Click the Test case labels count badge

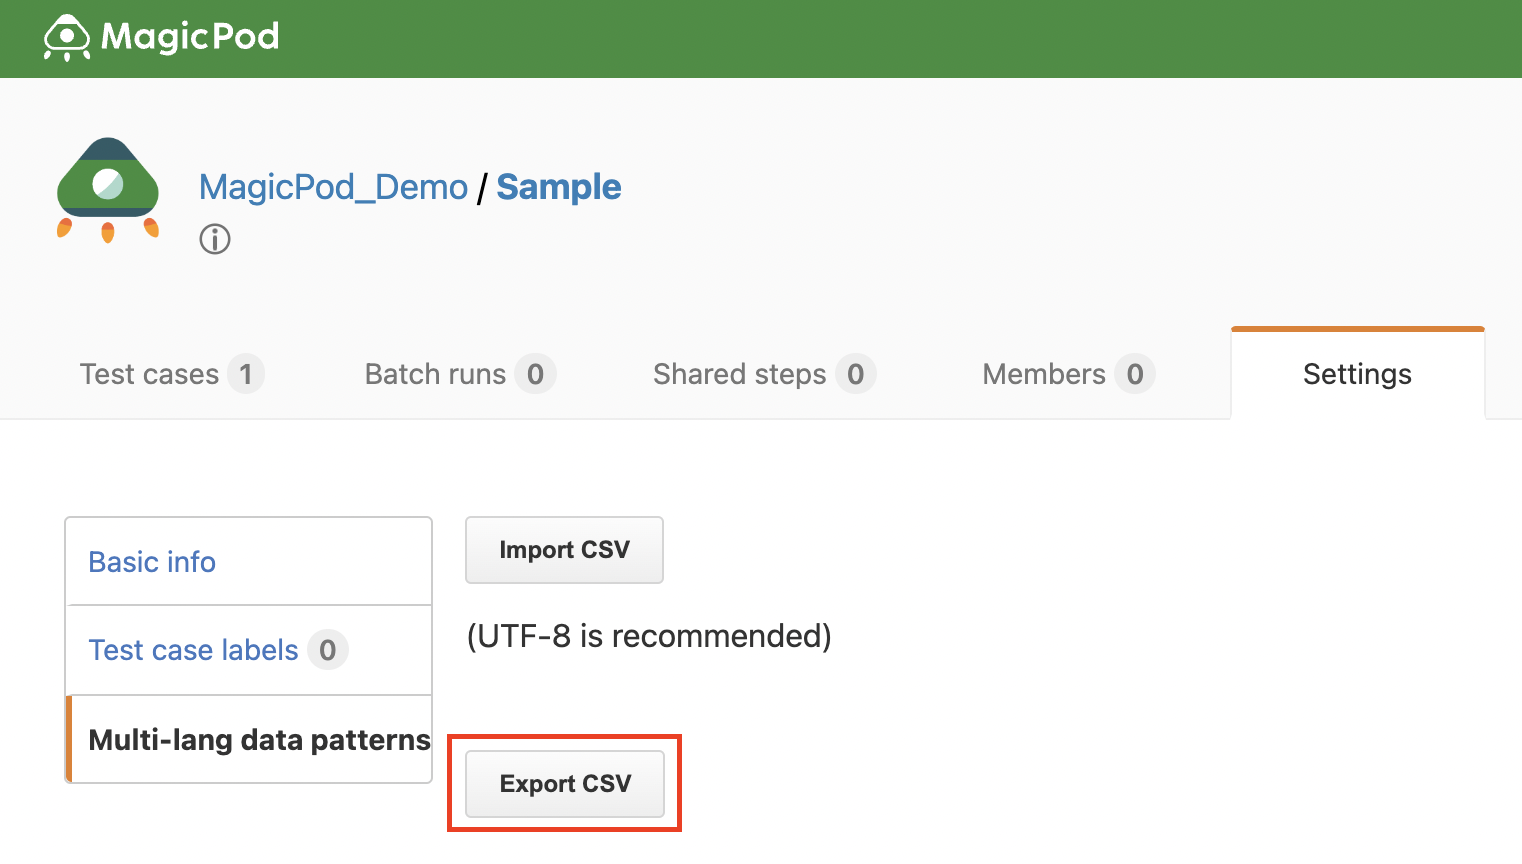coord(327,650)
